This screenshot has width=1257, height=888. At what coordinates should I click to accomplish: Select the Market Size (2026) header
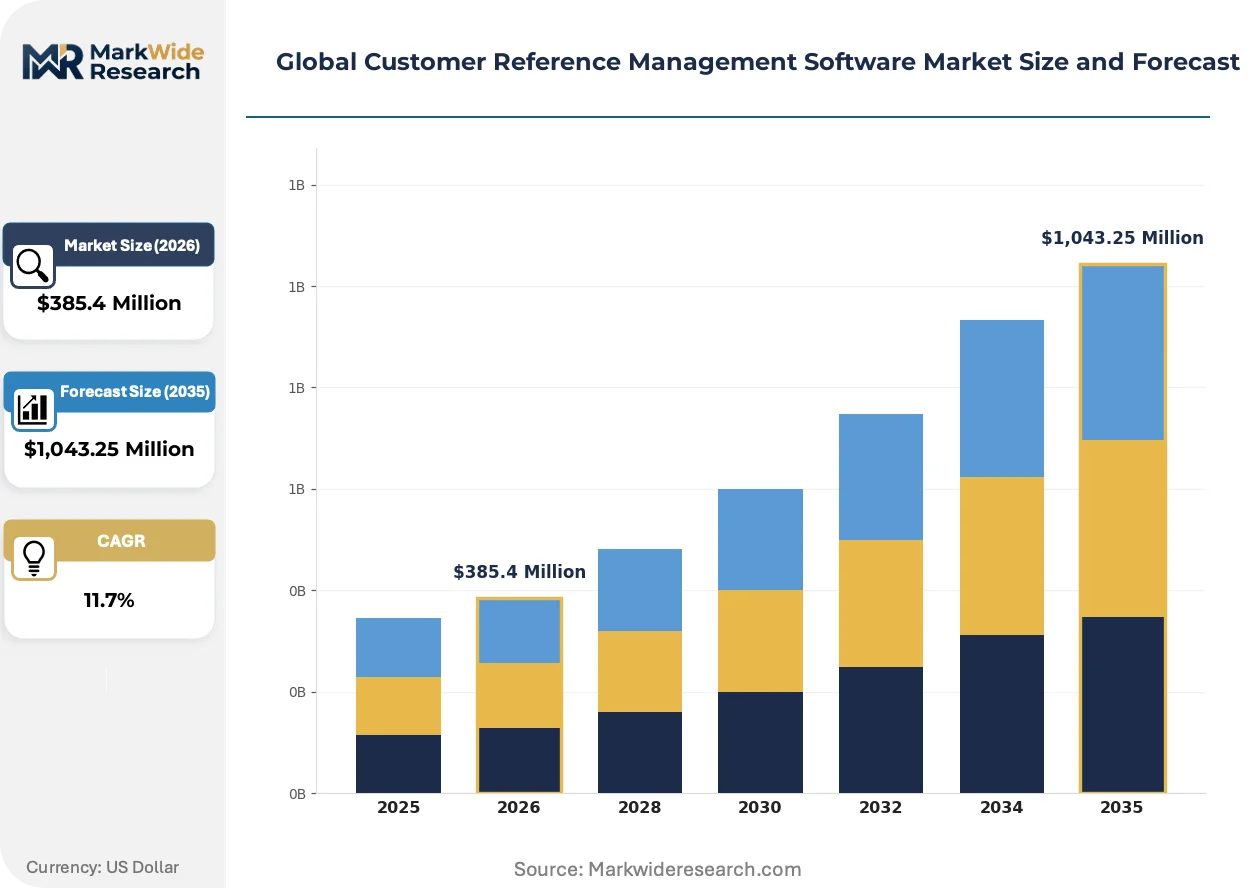point(109,245)
